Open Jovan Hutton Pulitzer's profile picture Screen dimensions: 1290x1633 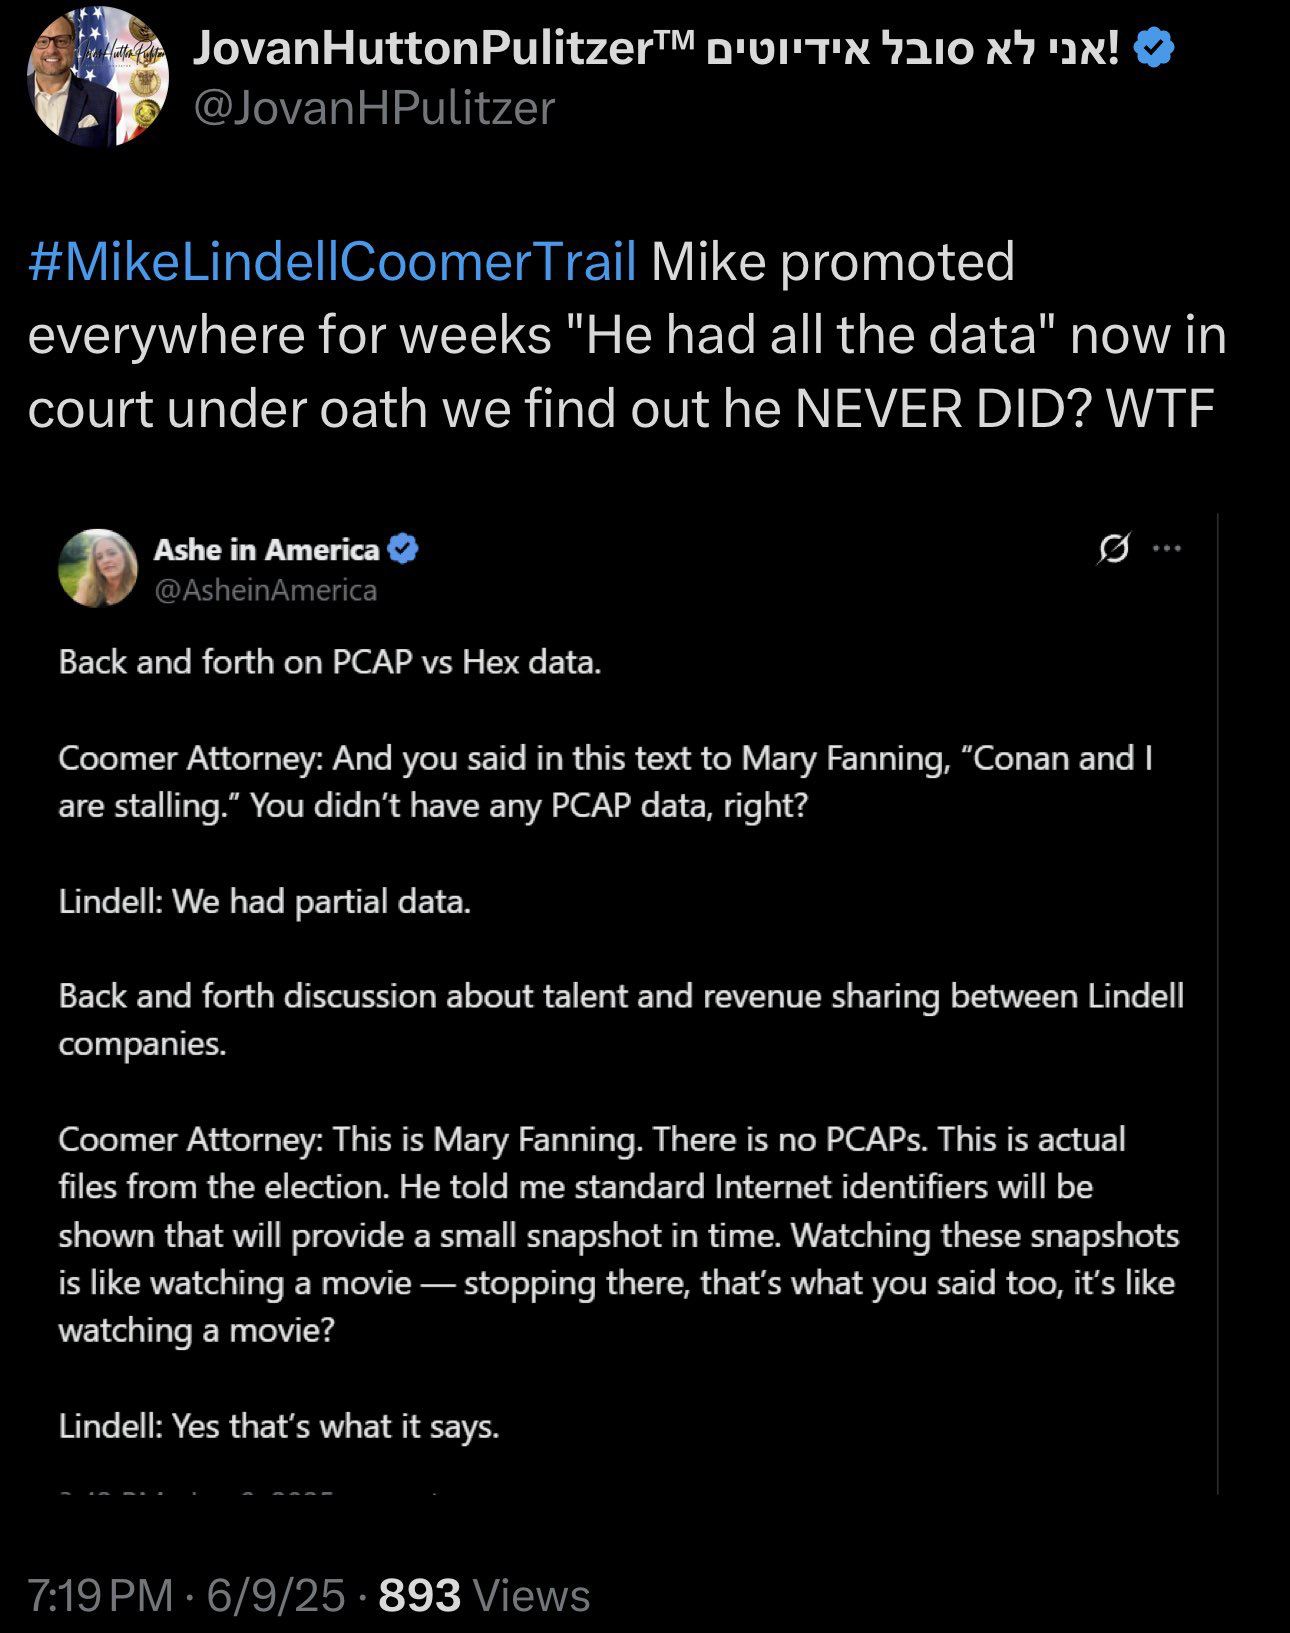pyautogui.click(x=97, y=77)
